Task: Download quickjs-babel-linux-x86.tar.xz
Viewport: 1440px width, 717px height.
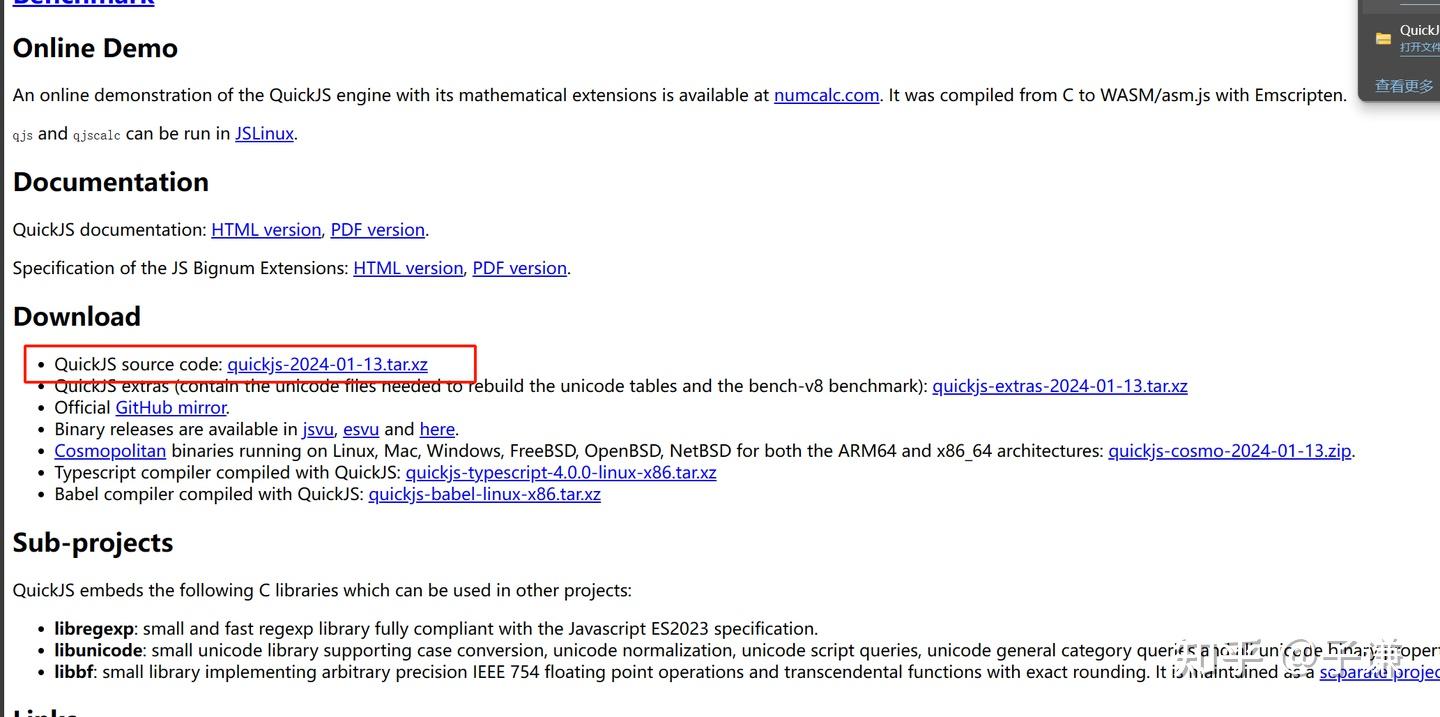Action: coord(484,494)
